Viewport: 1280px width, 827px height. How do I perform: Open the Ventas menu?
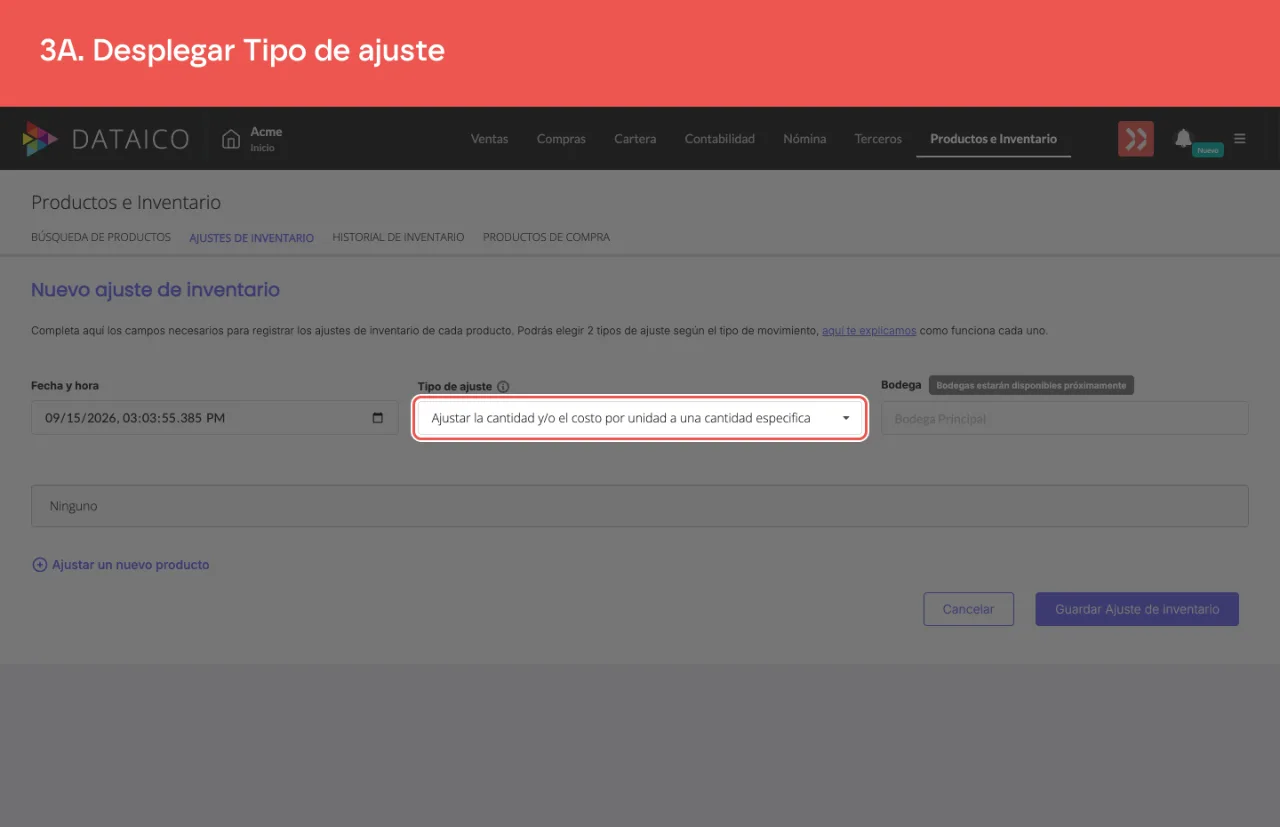coord(489,139)
